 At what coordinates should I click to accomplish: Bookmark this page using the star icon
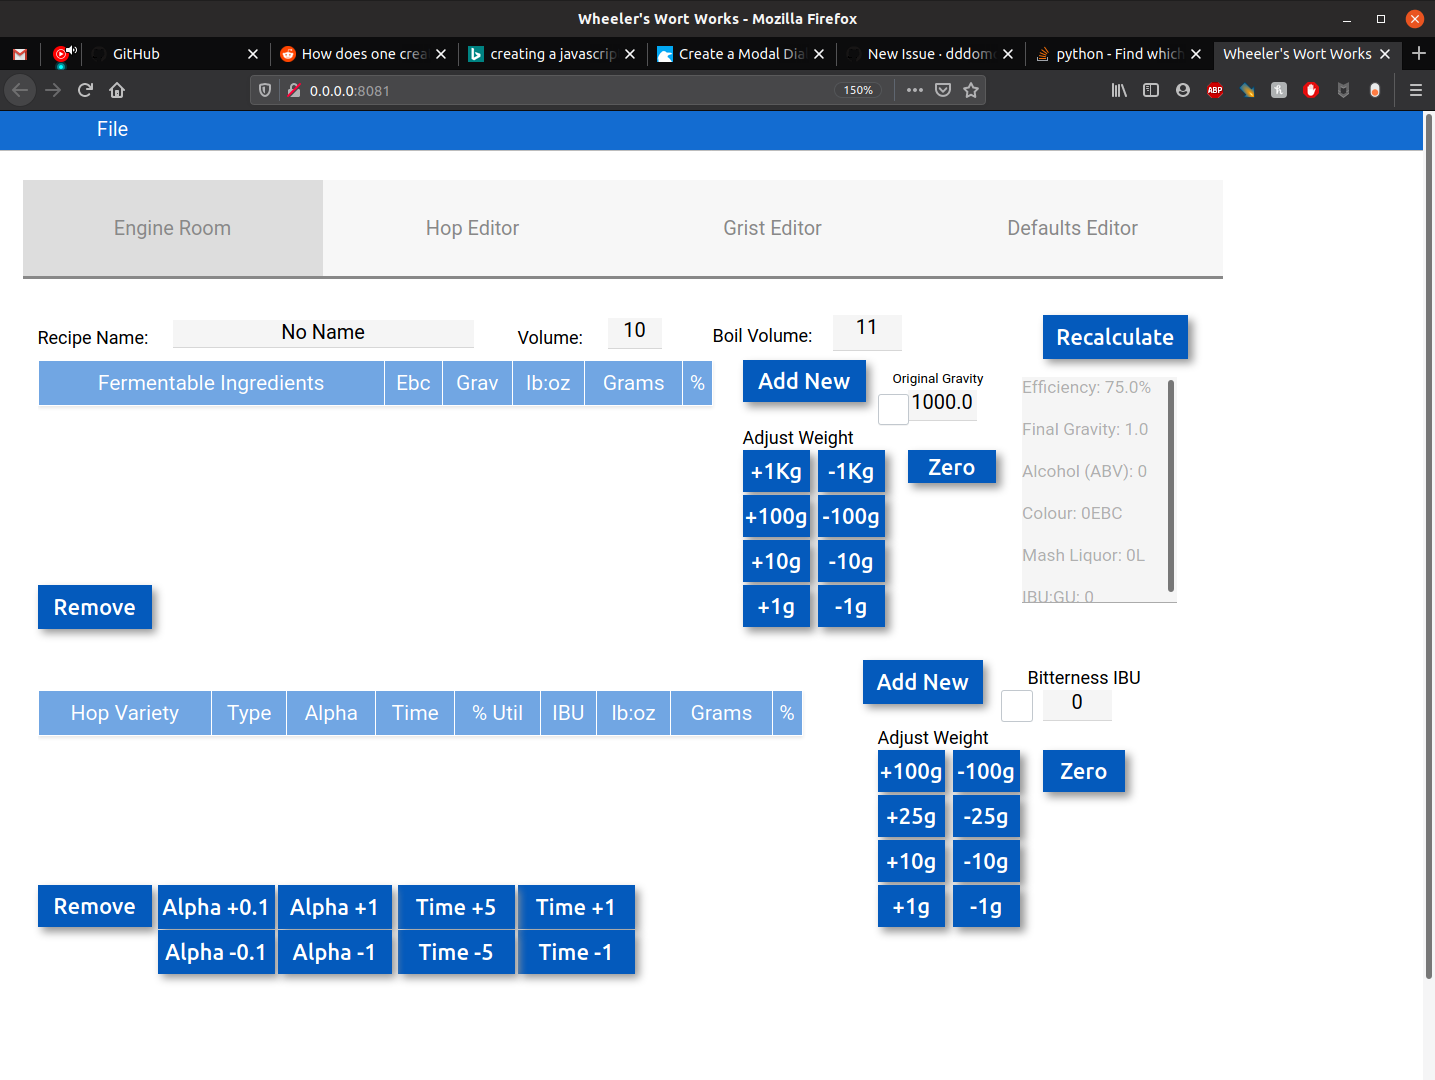click(971, 90)
